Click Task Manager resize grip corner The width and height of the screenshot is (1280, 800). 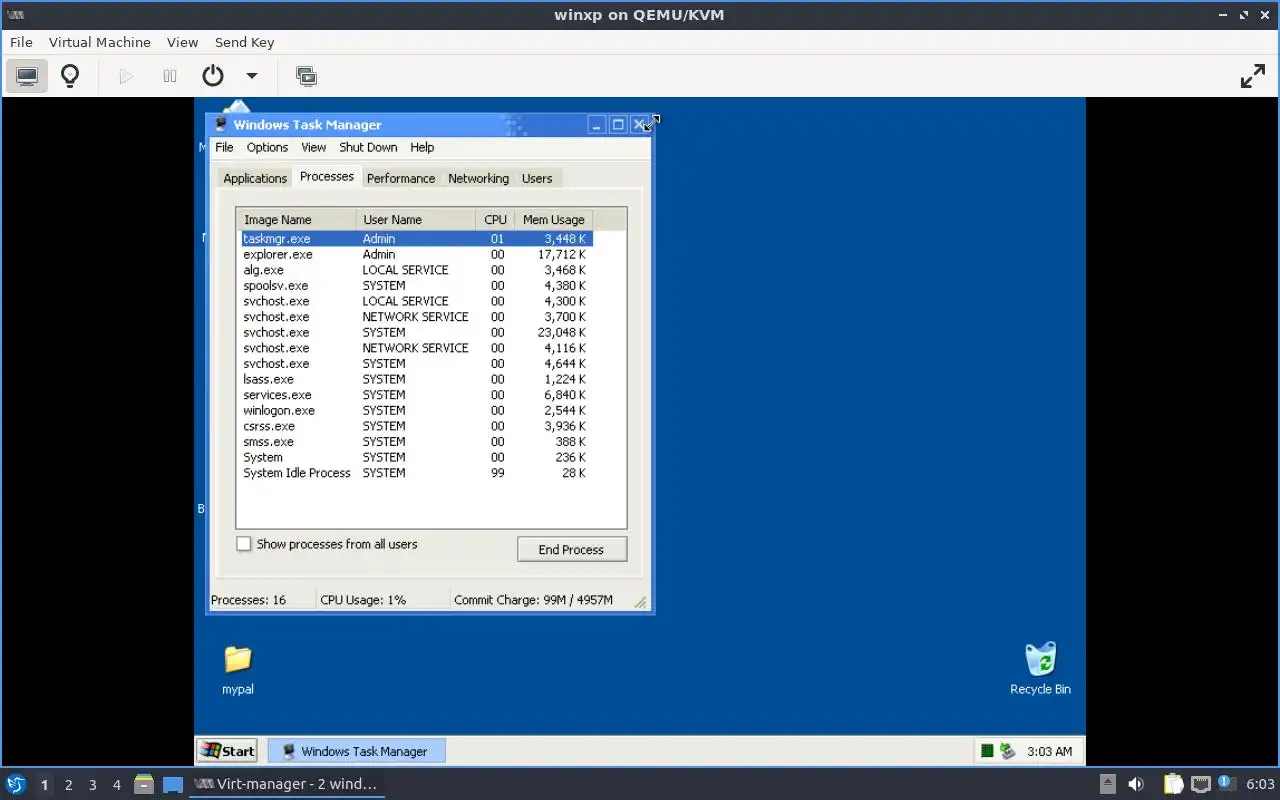point(641,602)
